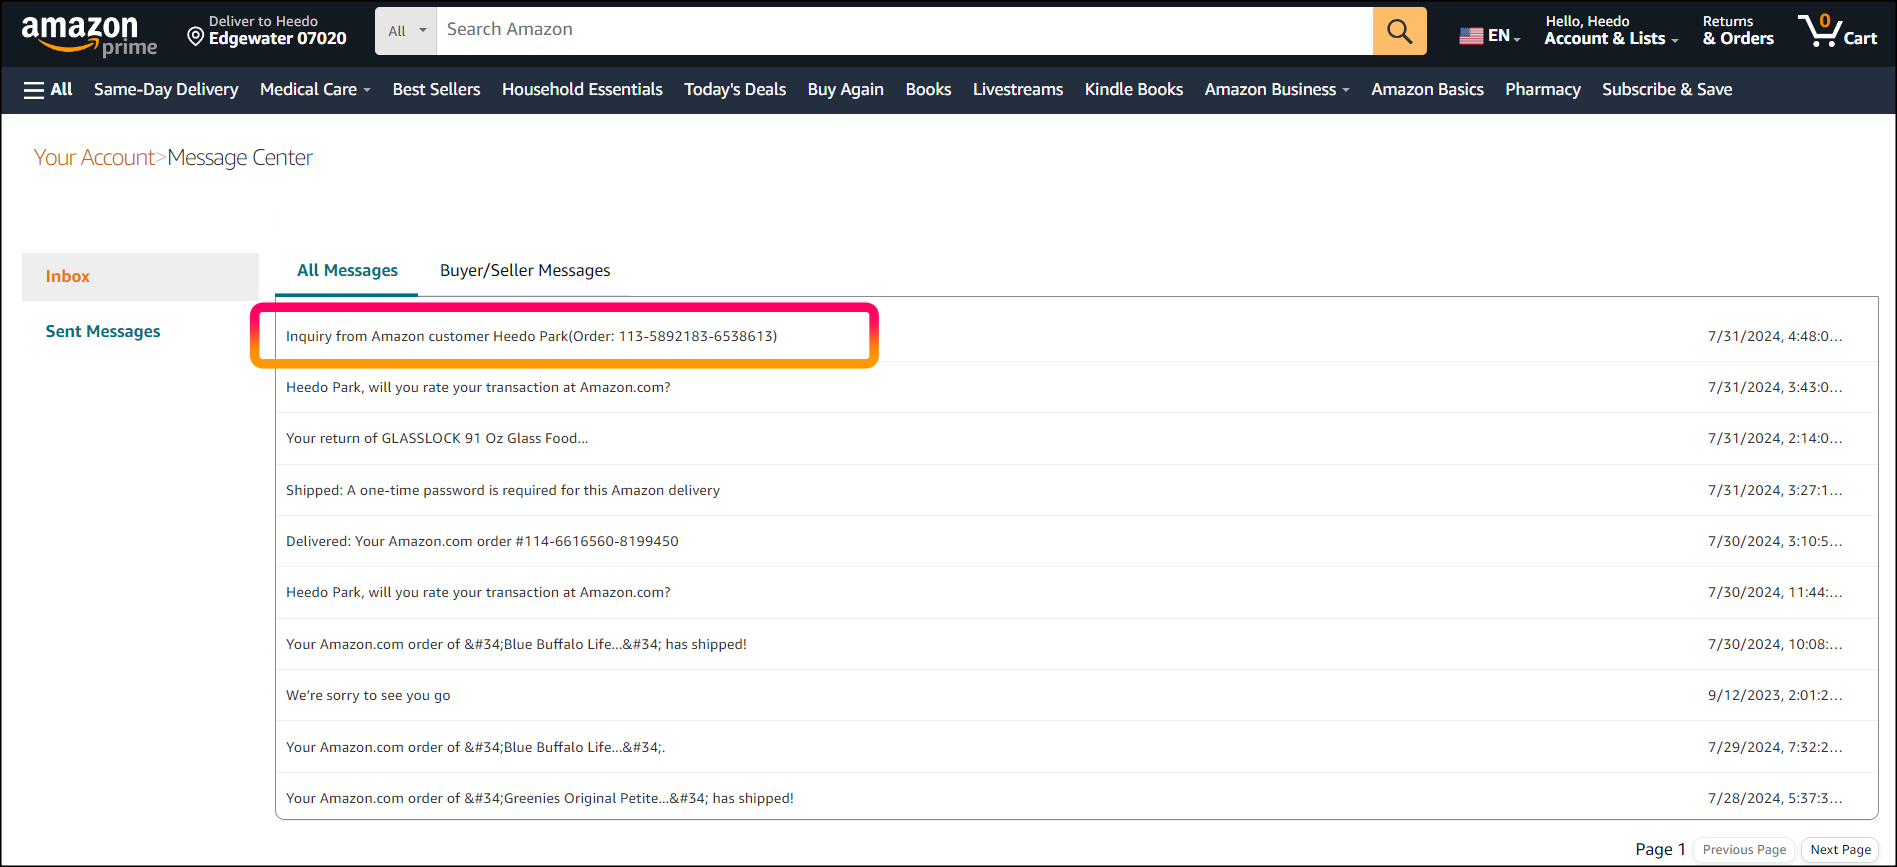Click the Search Amazon input field
This screenshot has height=867, width=1897.
(904, 31)
